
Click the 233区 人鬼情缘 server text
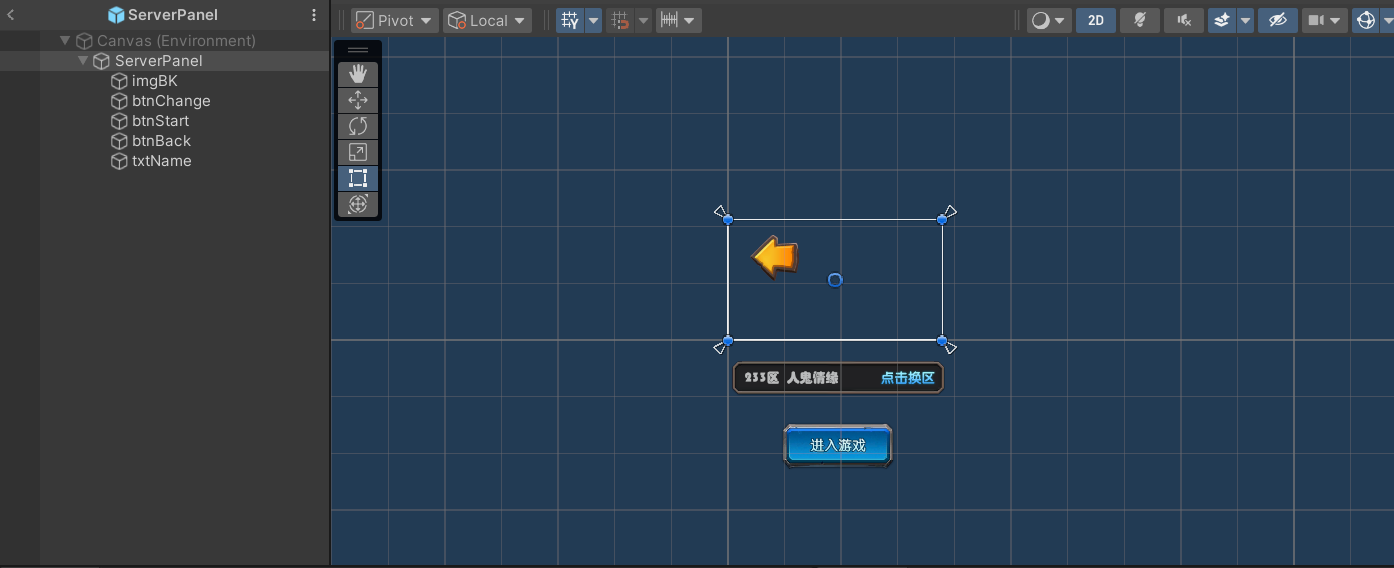792,378
